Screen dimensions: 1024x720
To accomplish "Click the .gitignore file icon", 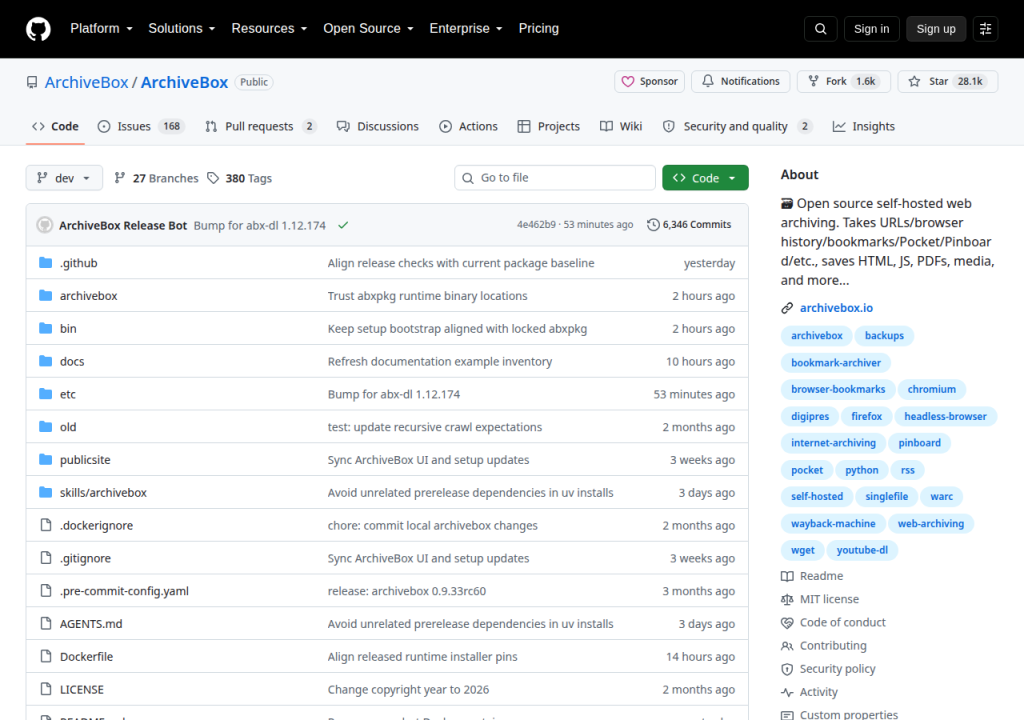I will coord(46,557).
